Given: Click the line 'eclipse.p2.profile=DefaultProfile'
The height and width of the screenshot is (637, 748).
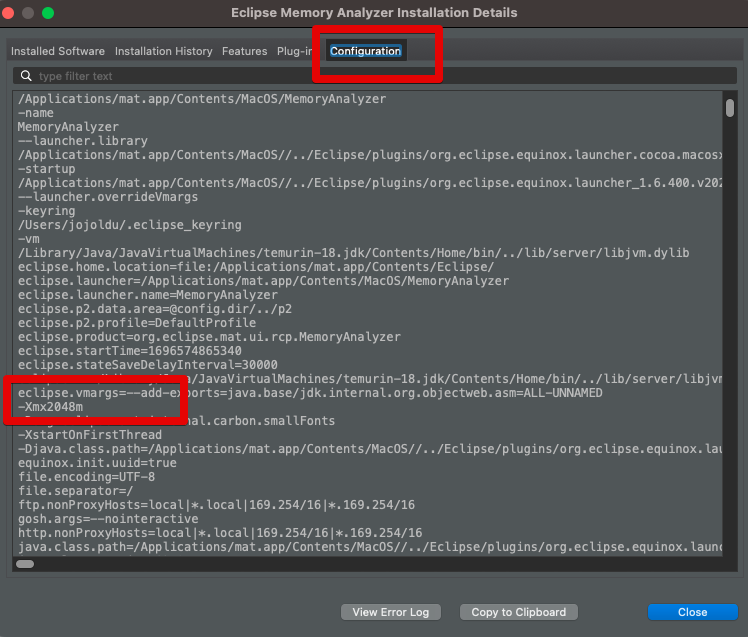Looking at the screenshot, I should coord(137,323).
